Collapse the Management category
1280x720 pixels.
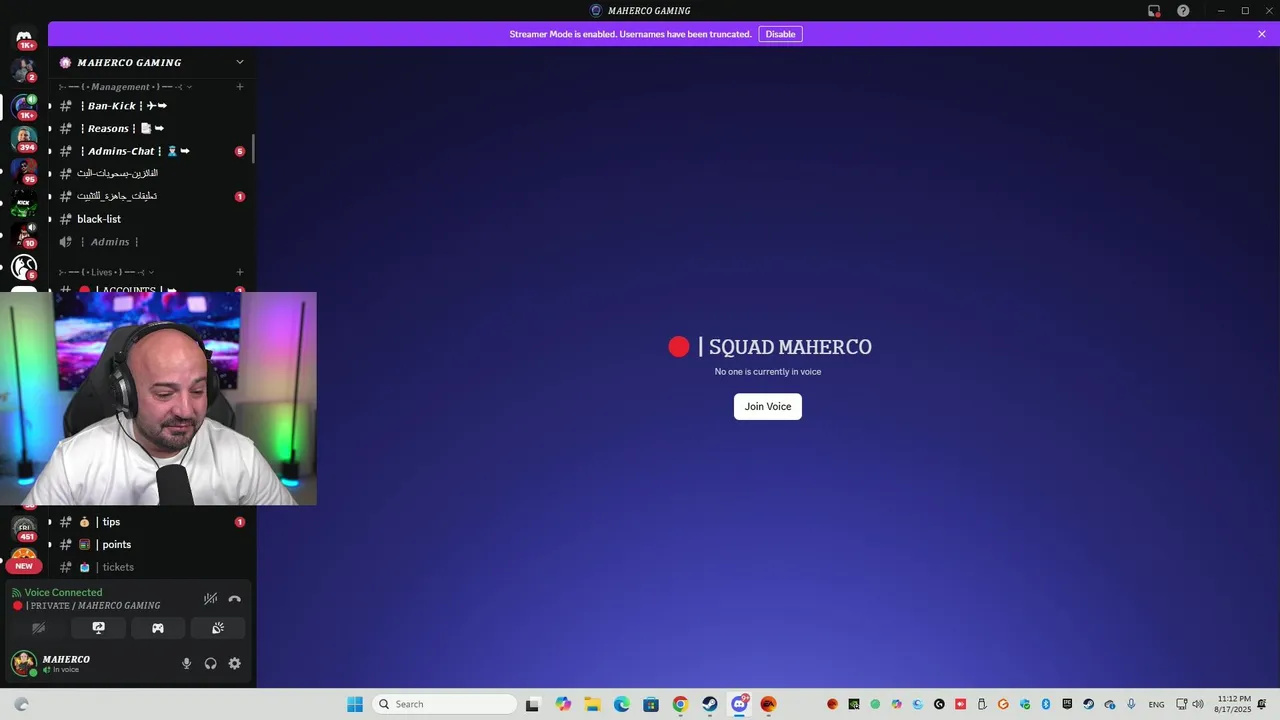pyautogui.click(x=125, y=87)
